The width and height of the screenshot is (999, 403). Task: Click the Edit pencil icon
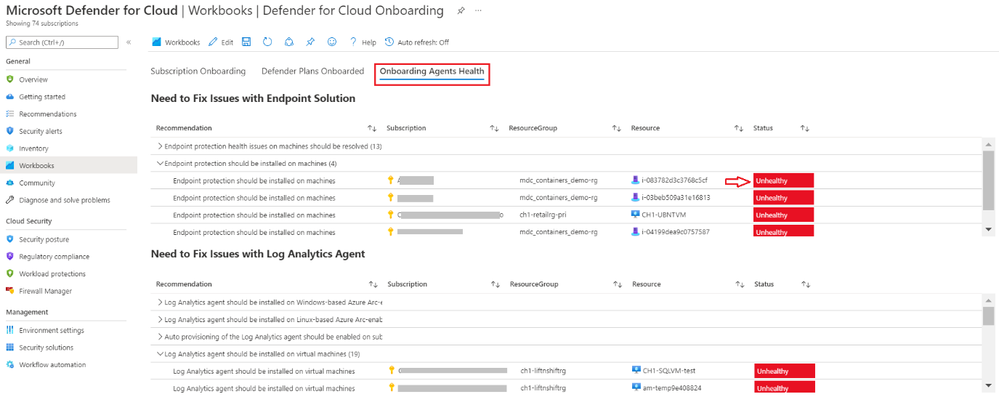[213, 42]
